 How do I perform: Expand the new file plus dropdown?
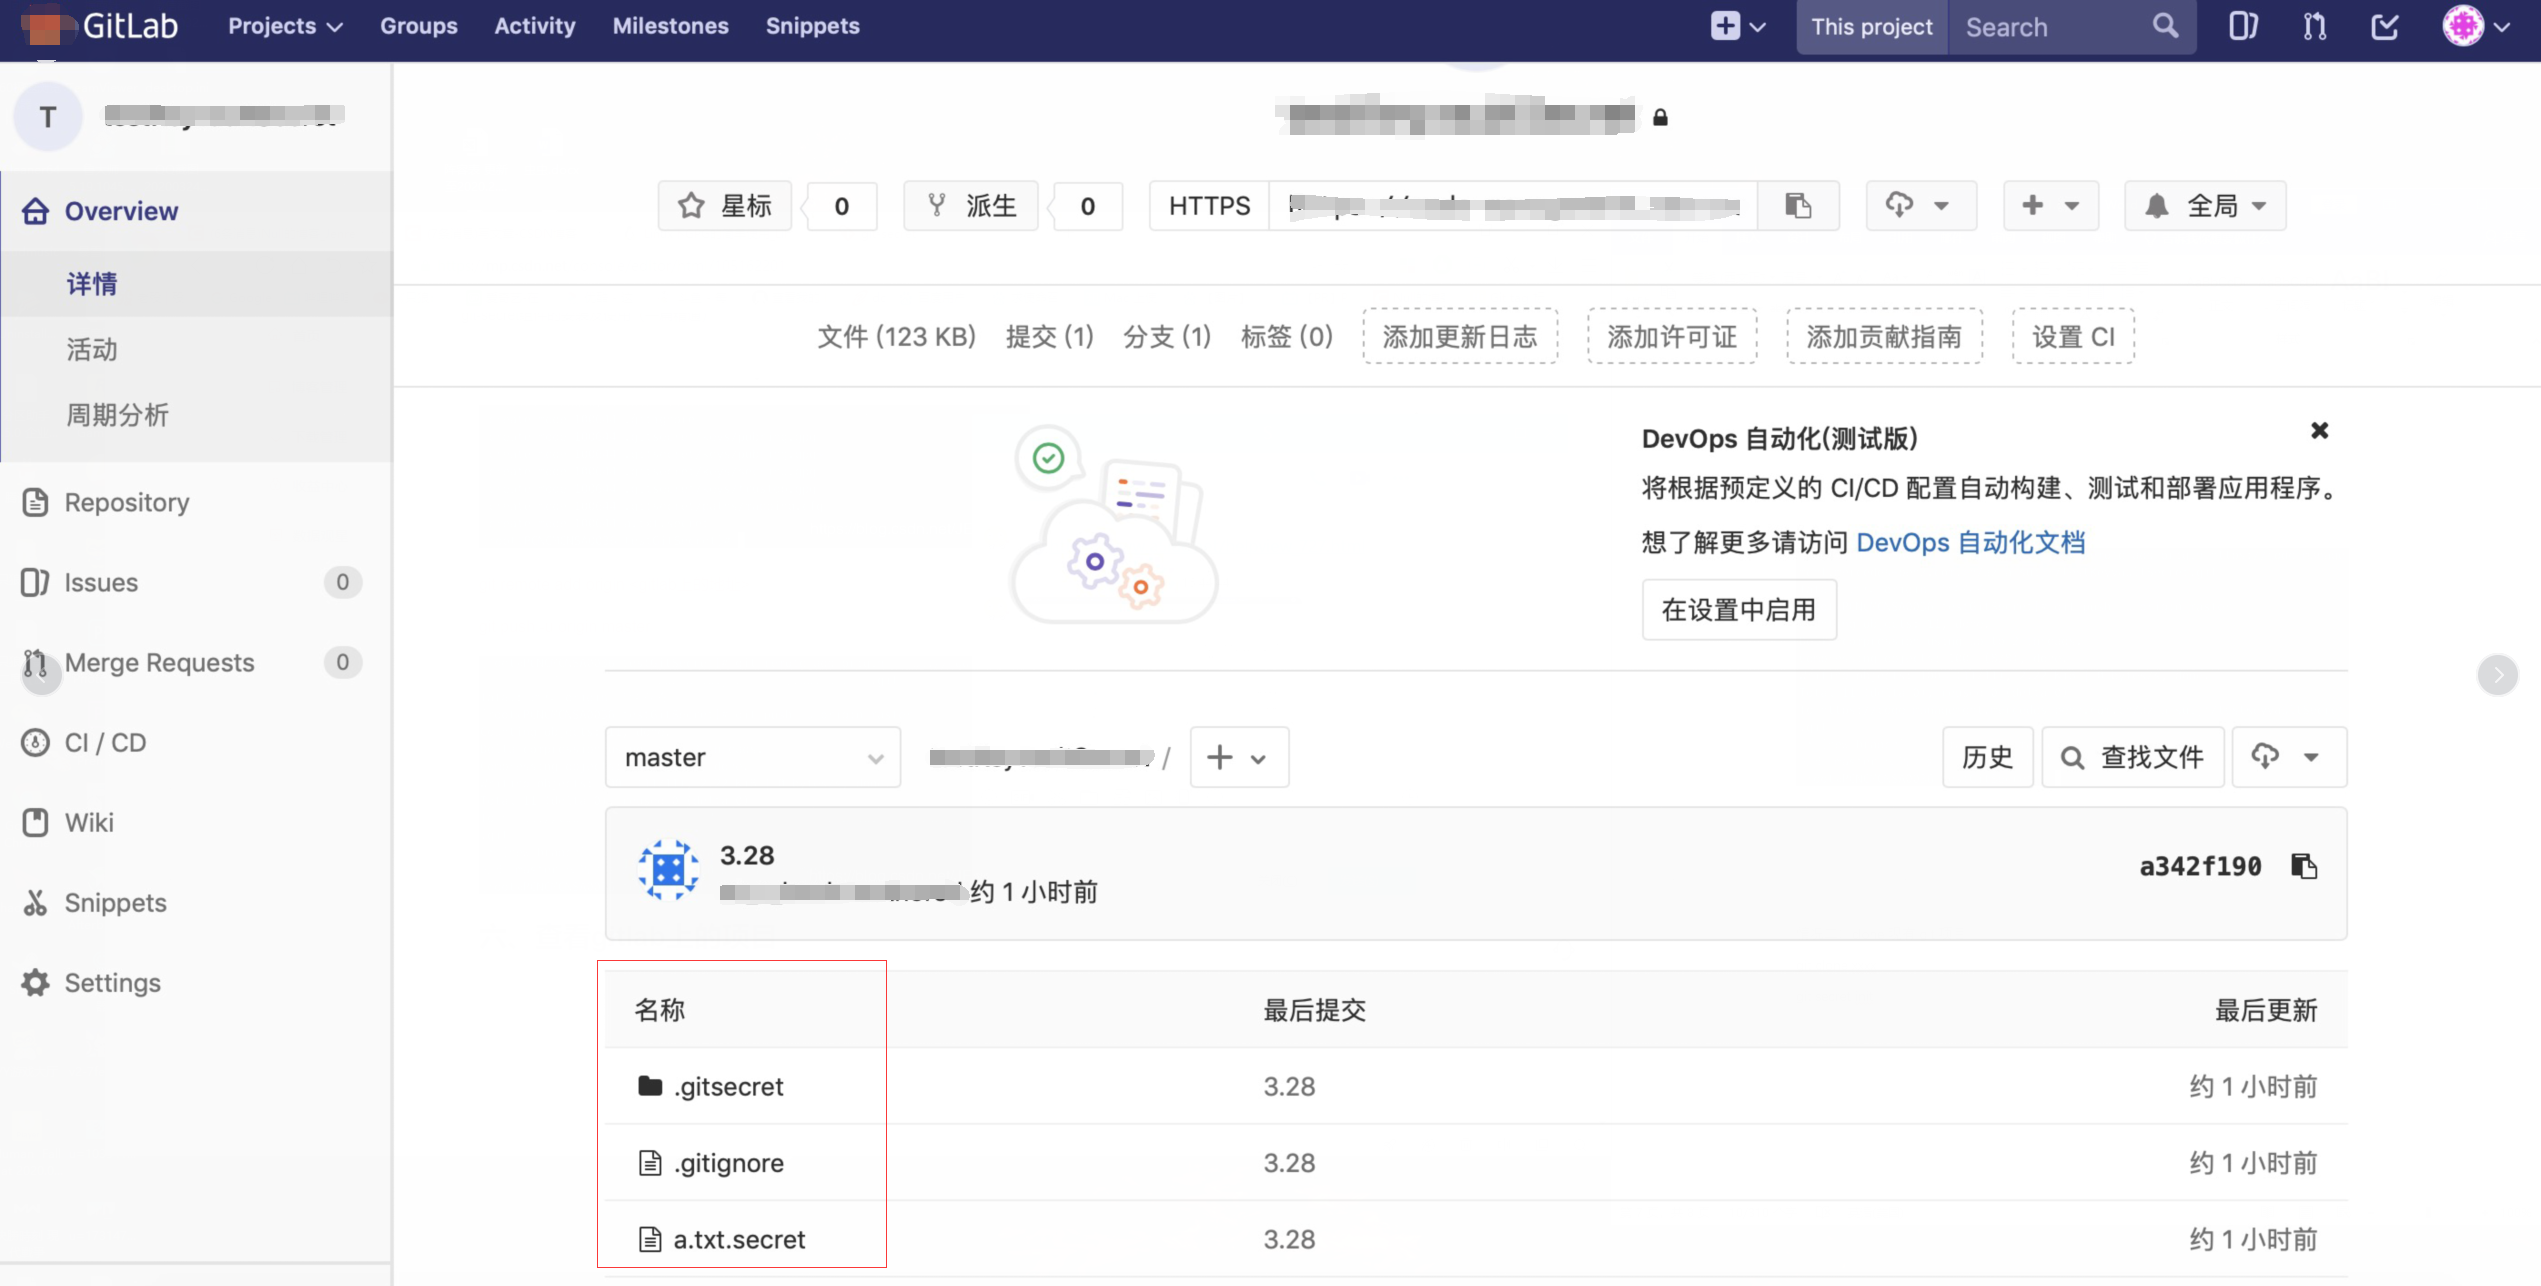[x=1238, y=757]
